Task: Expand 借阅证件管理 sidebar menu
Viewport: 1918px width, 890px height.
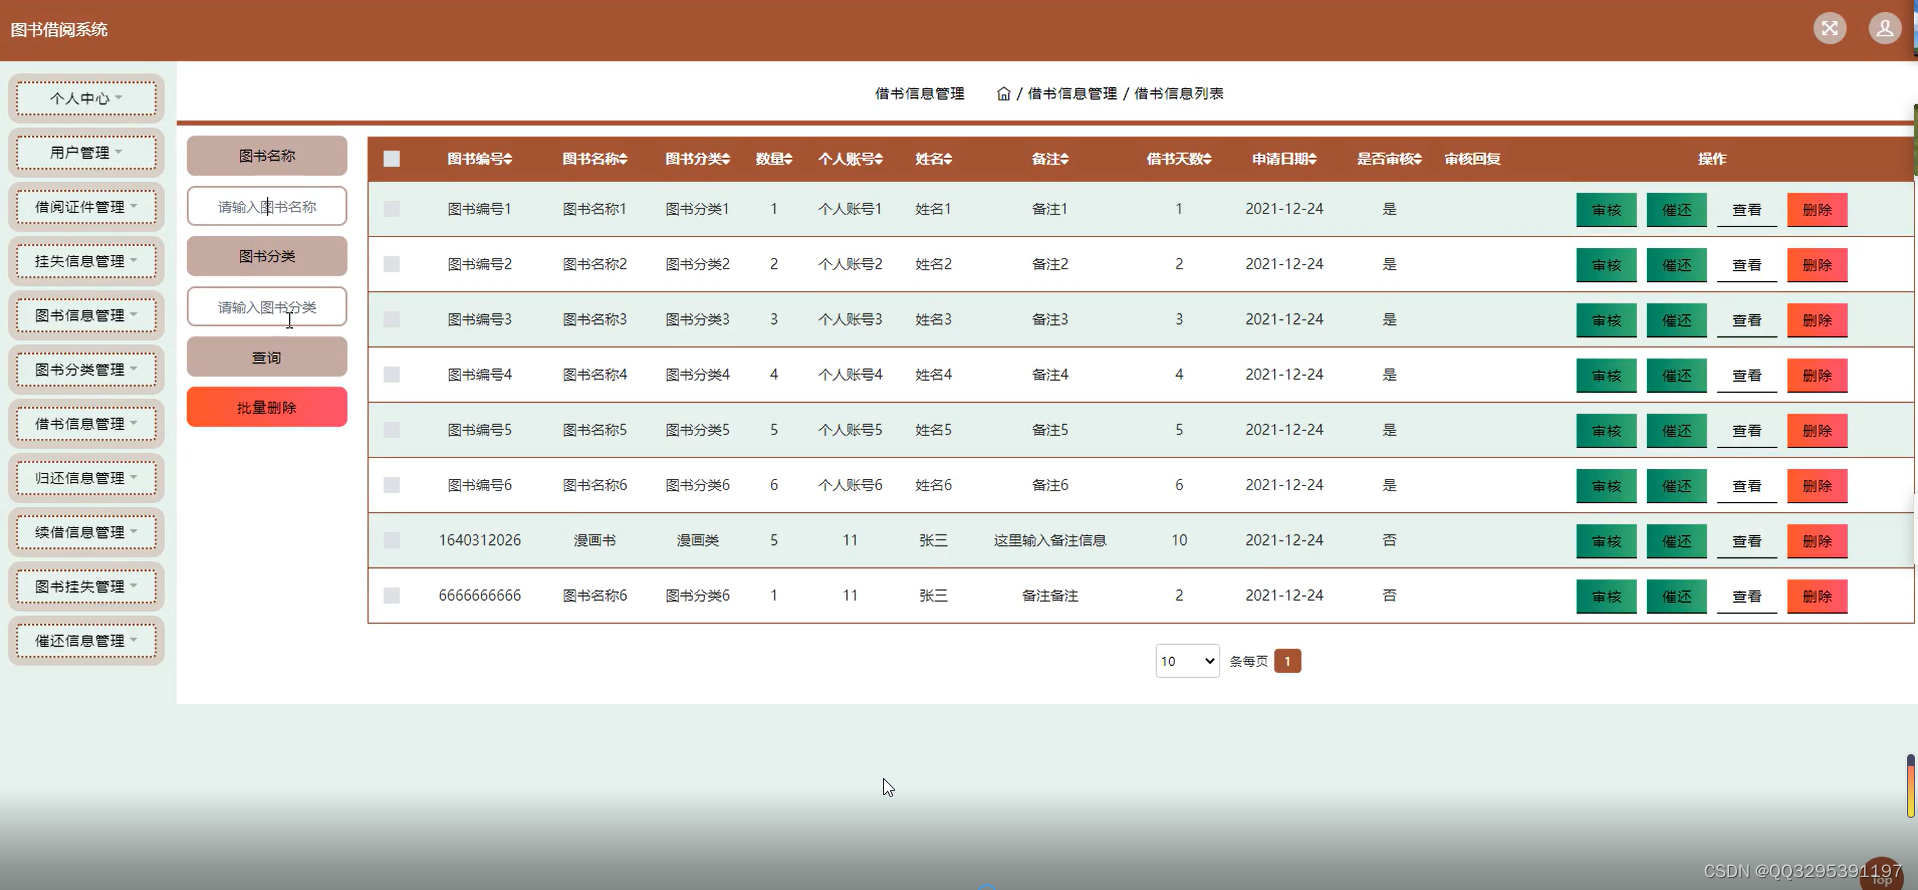Action: pyautogui.click(x=86, y=207)
